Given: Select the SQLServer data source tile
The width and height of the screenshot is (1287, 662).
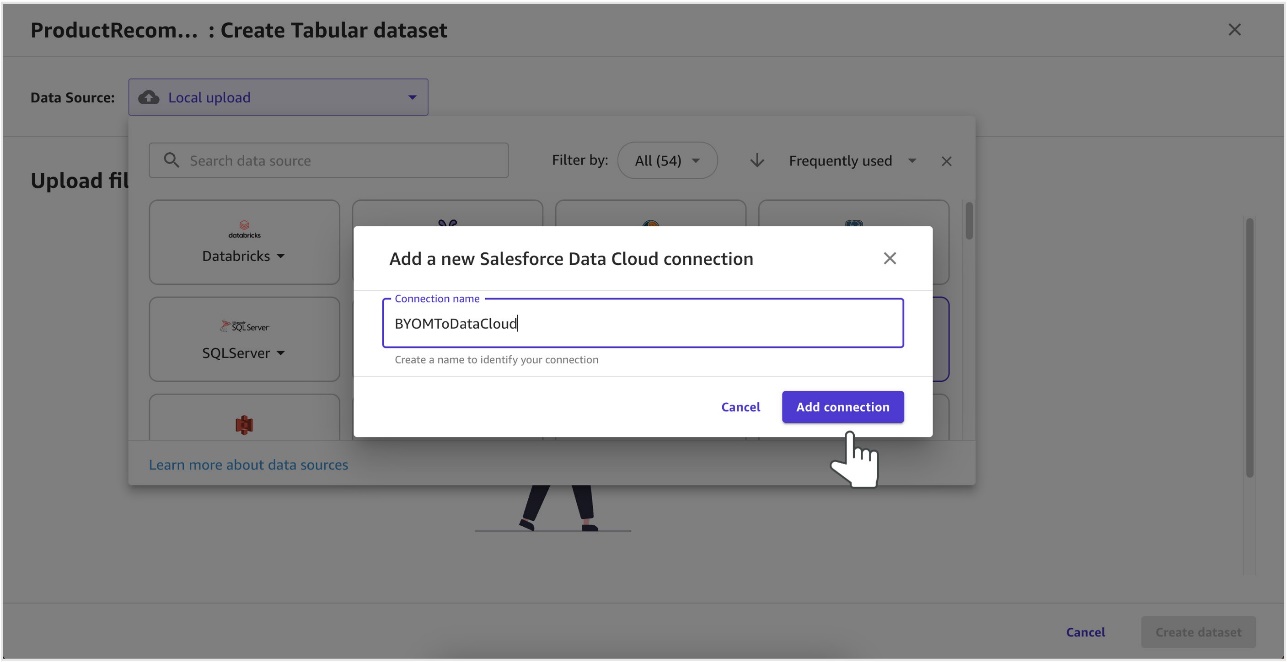Looking at the screenshot, I should (x=244, y=339).
